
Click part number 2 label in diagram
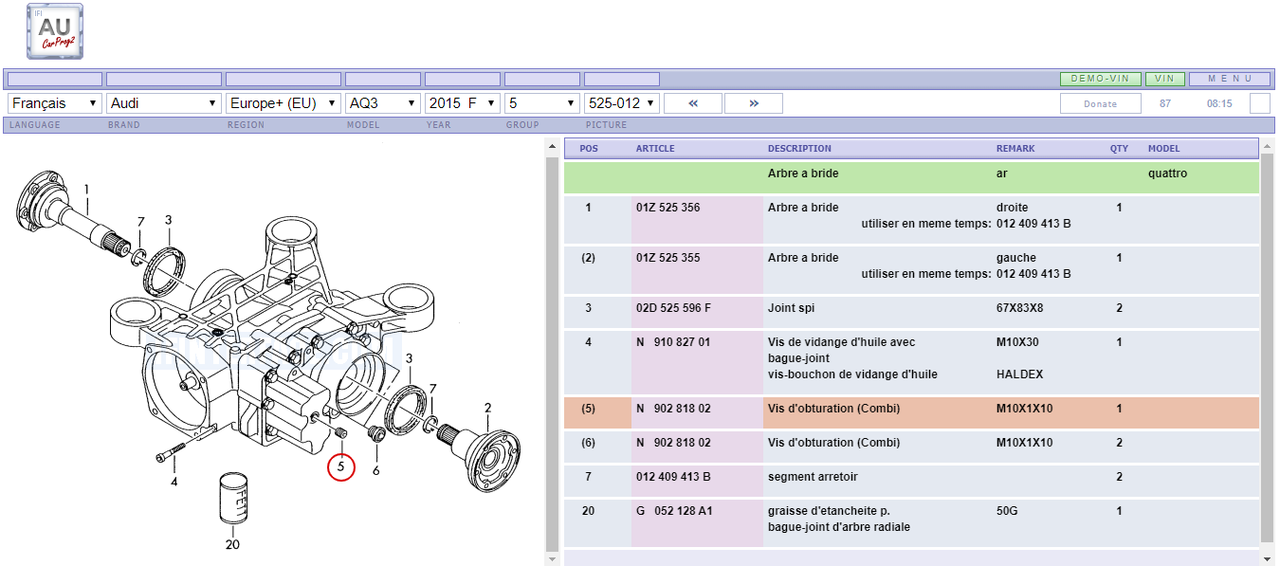(488, 407)
